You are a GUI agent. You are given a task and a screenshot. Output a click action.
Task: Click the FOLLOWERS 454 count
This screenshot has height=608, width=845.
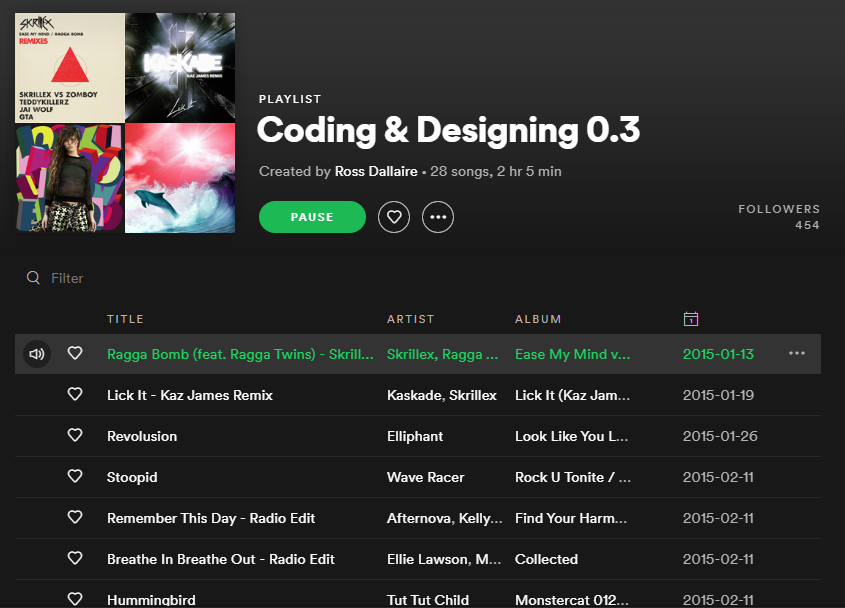click(779, 217)
